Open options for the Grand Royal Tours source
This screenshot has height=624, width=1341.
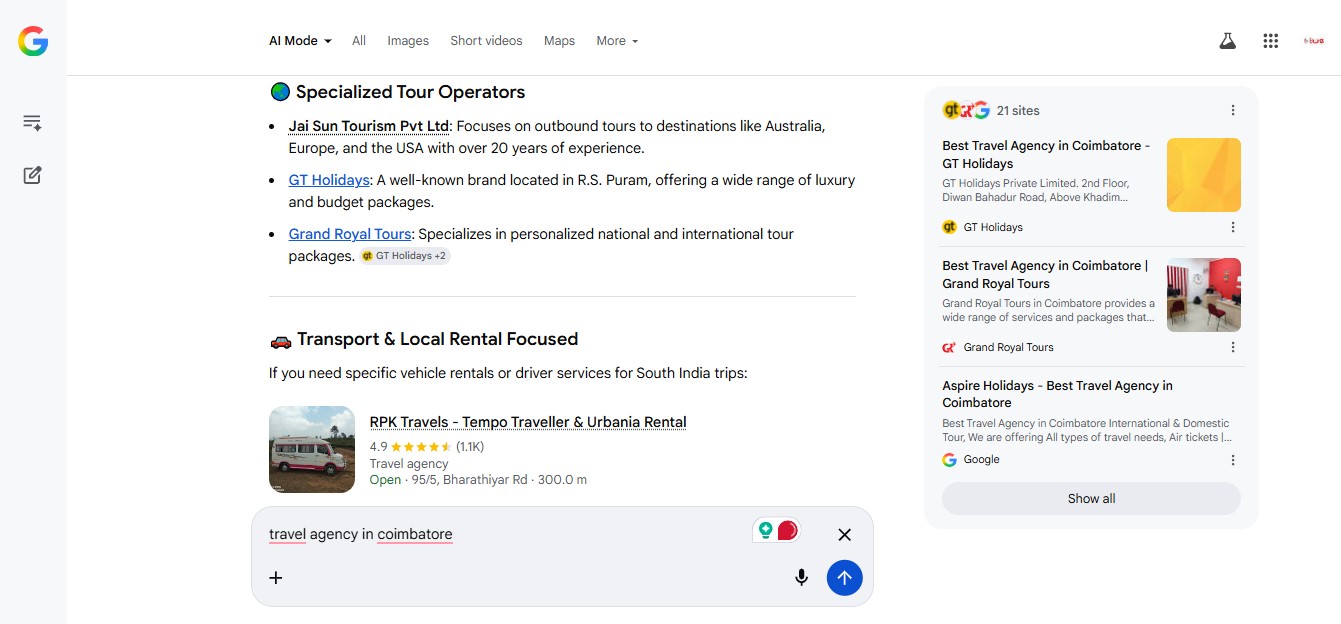click(x=1233, y=347)
